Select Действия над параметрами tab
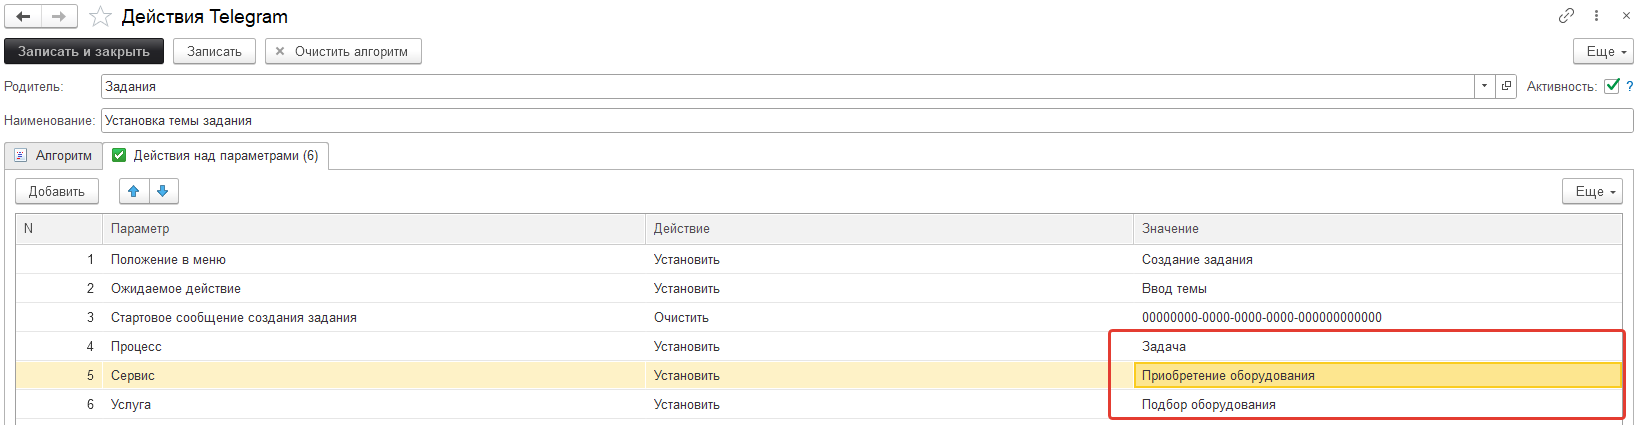 pyautogui.click(x=216, y=156)
